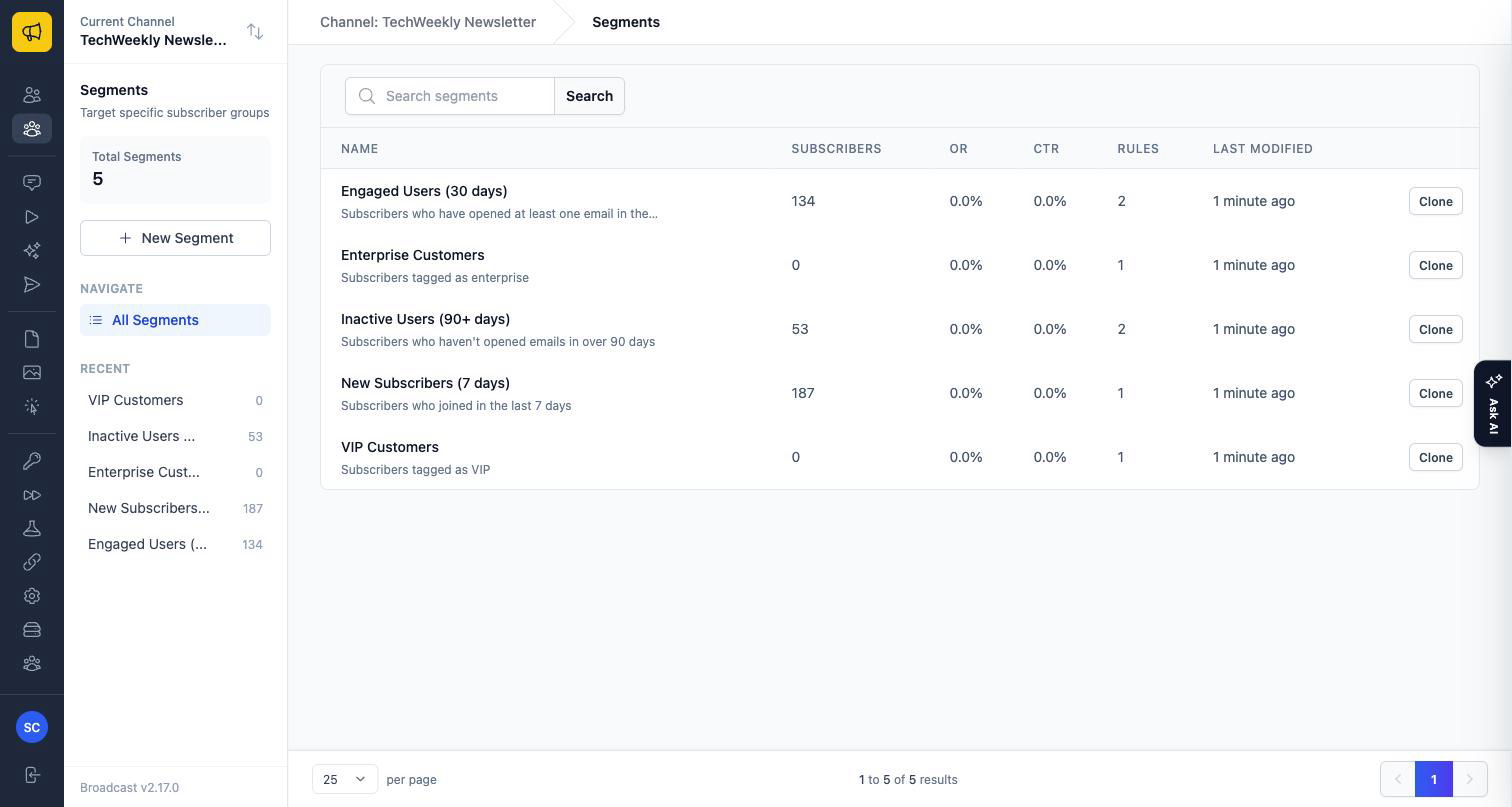The width and height of the screenshot is (1512, 807).
Task: Open the 25 per page dropdown
Action: coord(345,779)
